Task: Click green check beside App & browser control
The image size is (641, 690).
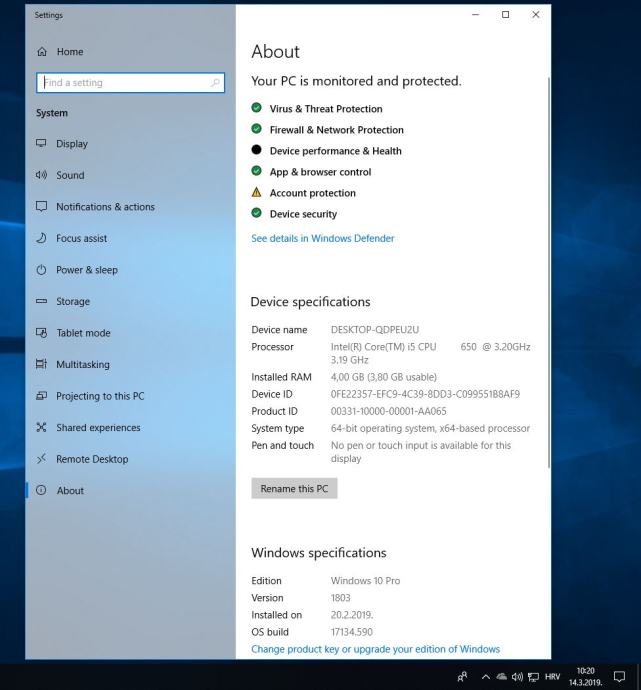Action: tap(256, 171)
